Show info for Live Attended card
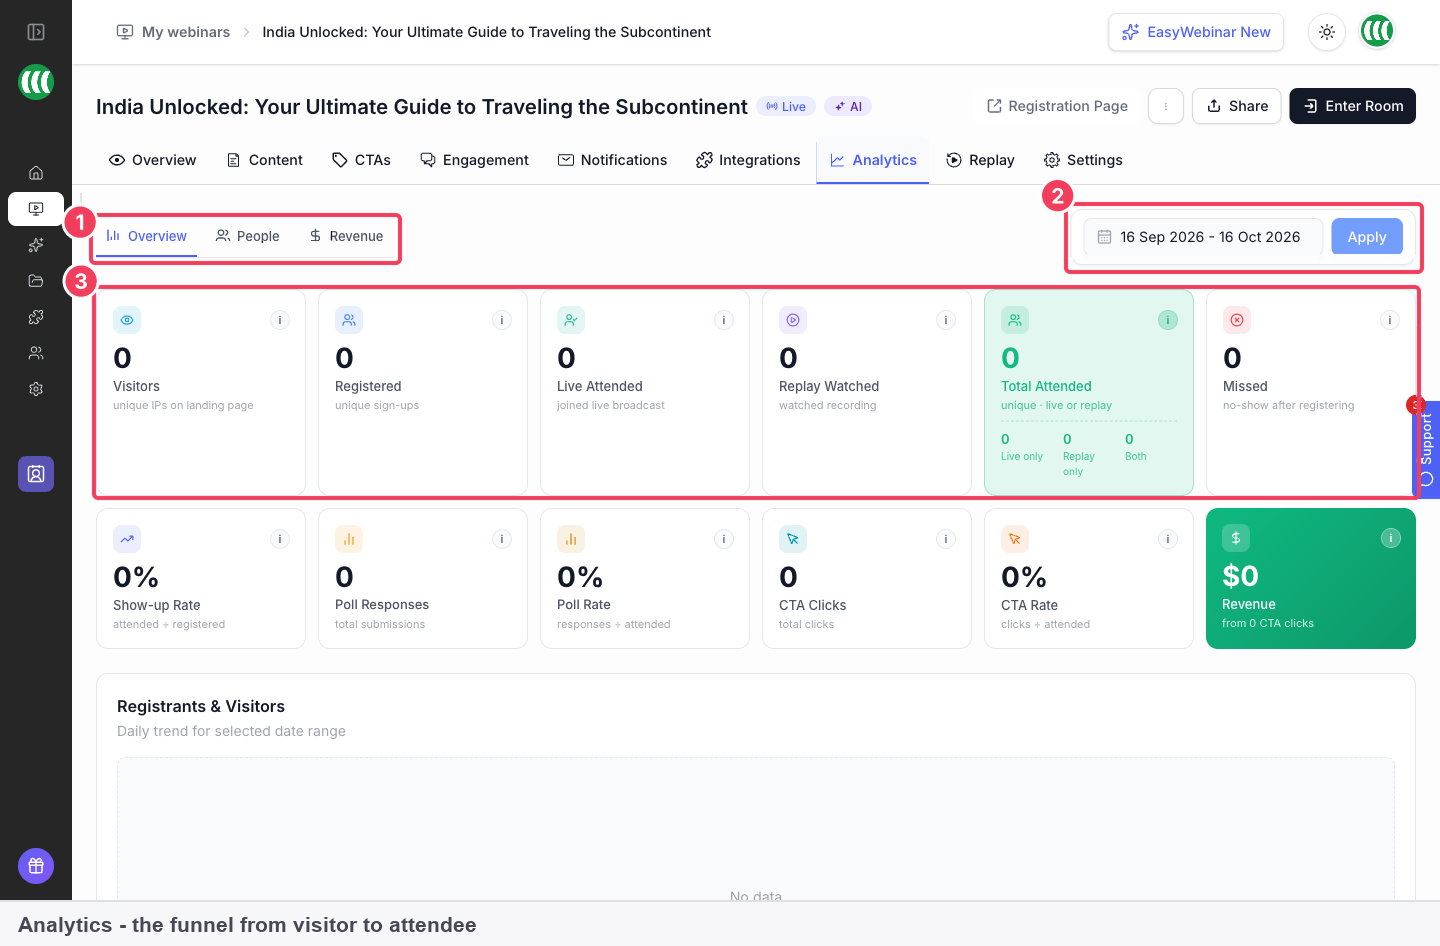This screenshot has width=1440, height=946. [724, 320]
